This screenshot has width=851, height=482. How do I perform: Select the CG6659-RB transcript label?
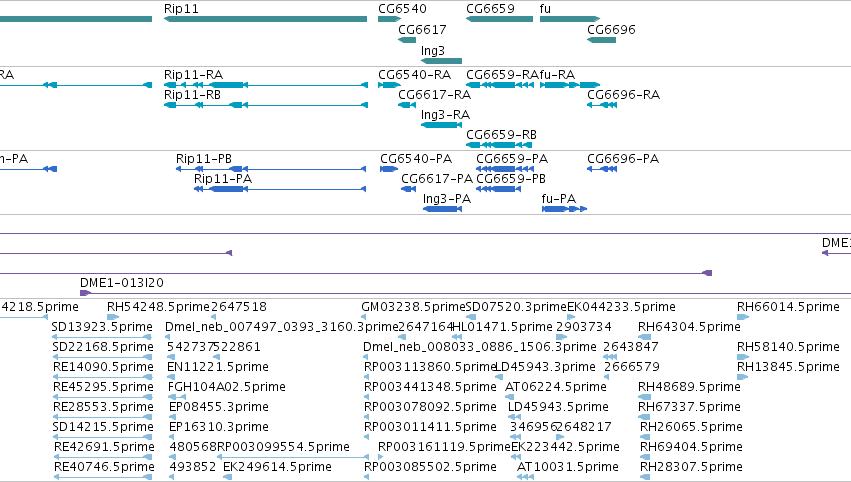point(501,135)
